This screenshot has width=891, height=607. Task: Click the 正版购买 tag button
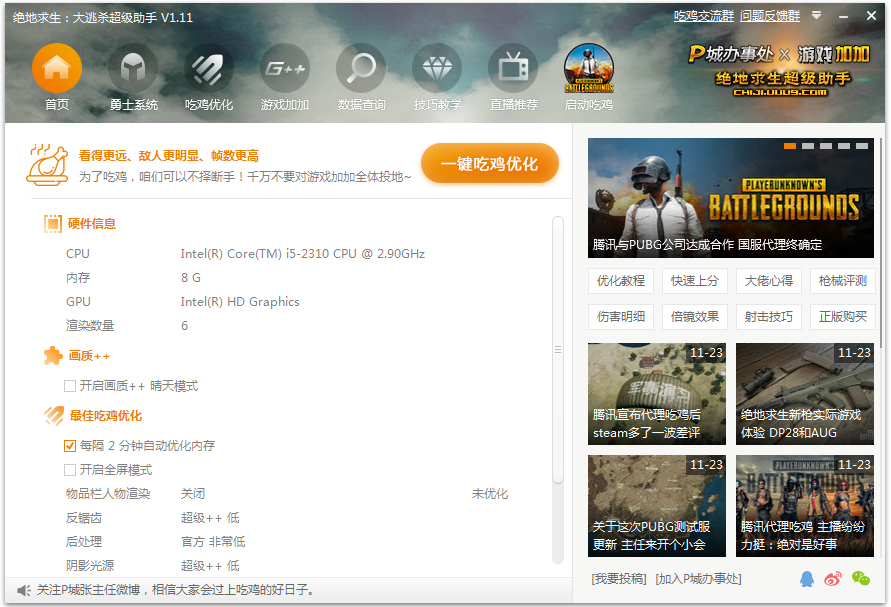pos(842,317)
